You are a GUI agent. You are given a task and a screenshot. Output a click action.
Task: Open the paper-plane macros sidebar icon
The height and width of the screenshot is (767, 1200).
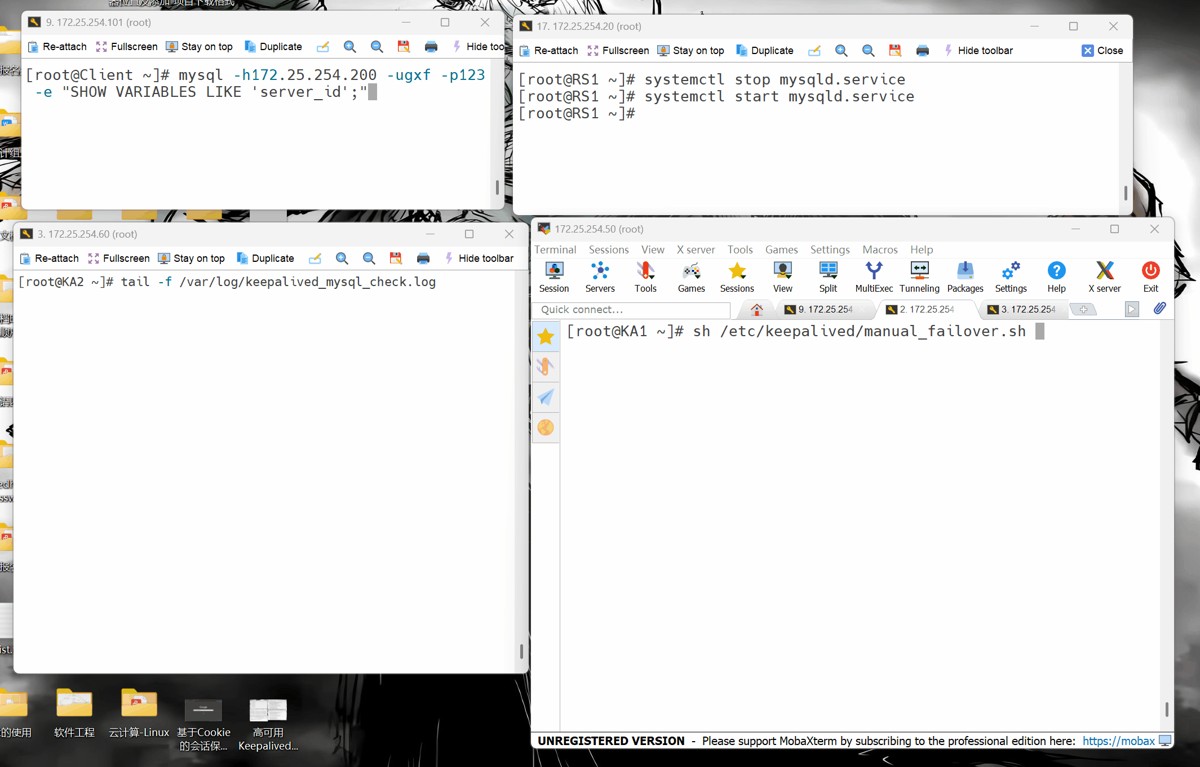pyautogui.click(x=546, y=397)
